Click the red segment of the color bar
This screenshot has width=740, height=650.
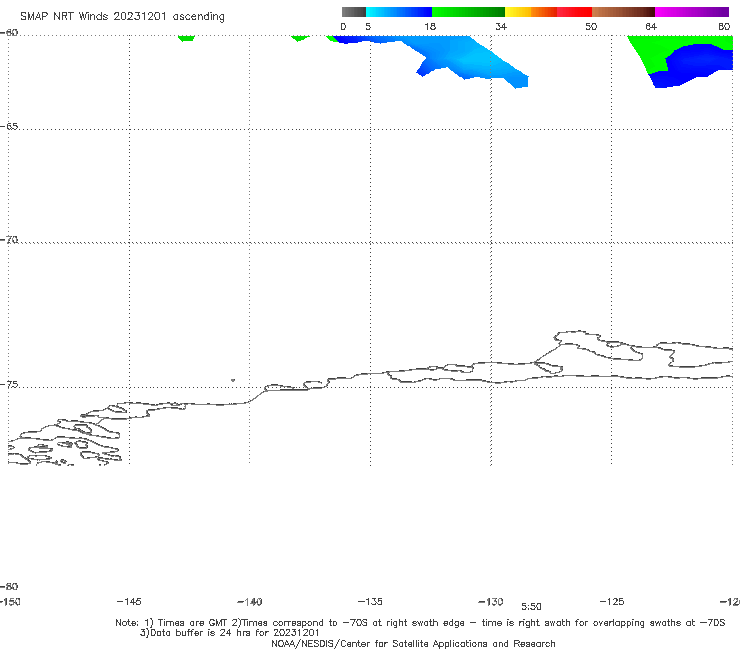tap(574, 12)
